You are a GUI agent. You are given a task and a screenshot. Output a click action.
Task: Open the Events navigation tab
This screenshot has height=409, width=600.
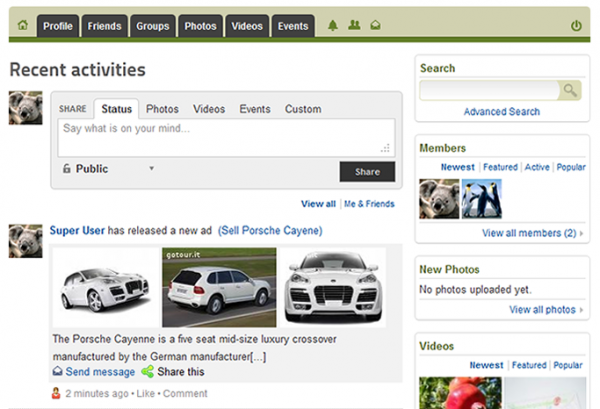[x=293, y=26]
